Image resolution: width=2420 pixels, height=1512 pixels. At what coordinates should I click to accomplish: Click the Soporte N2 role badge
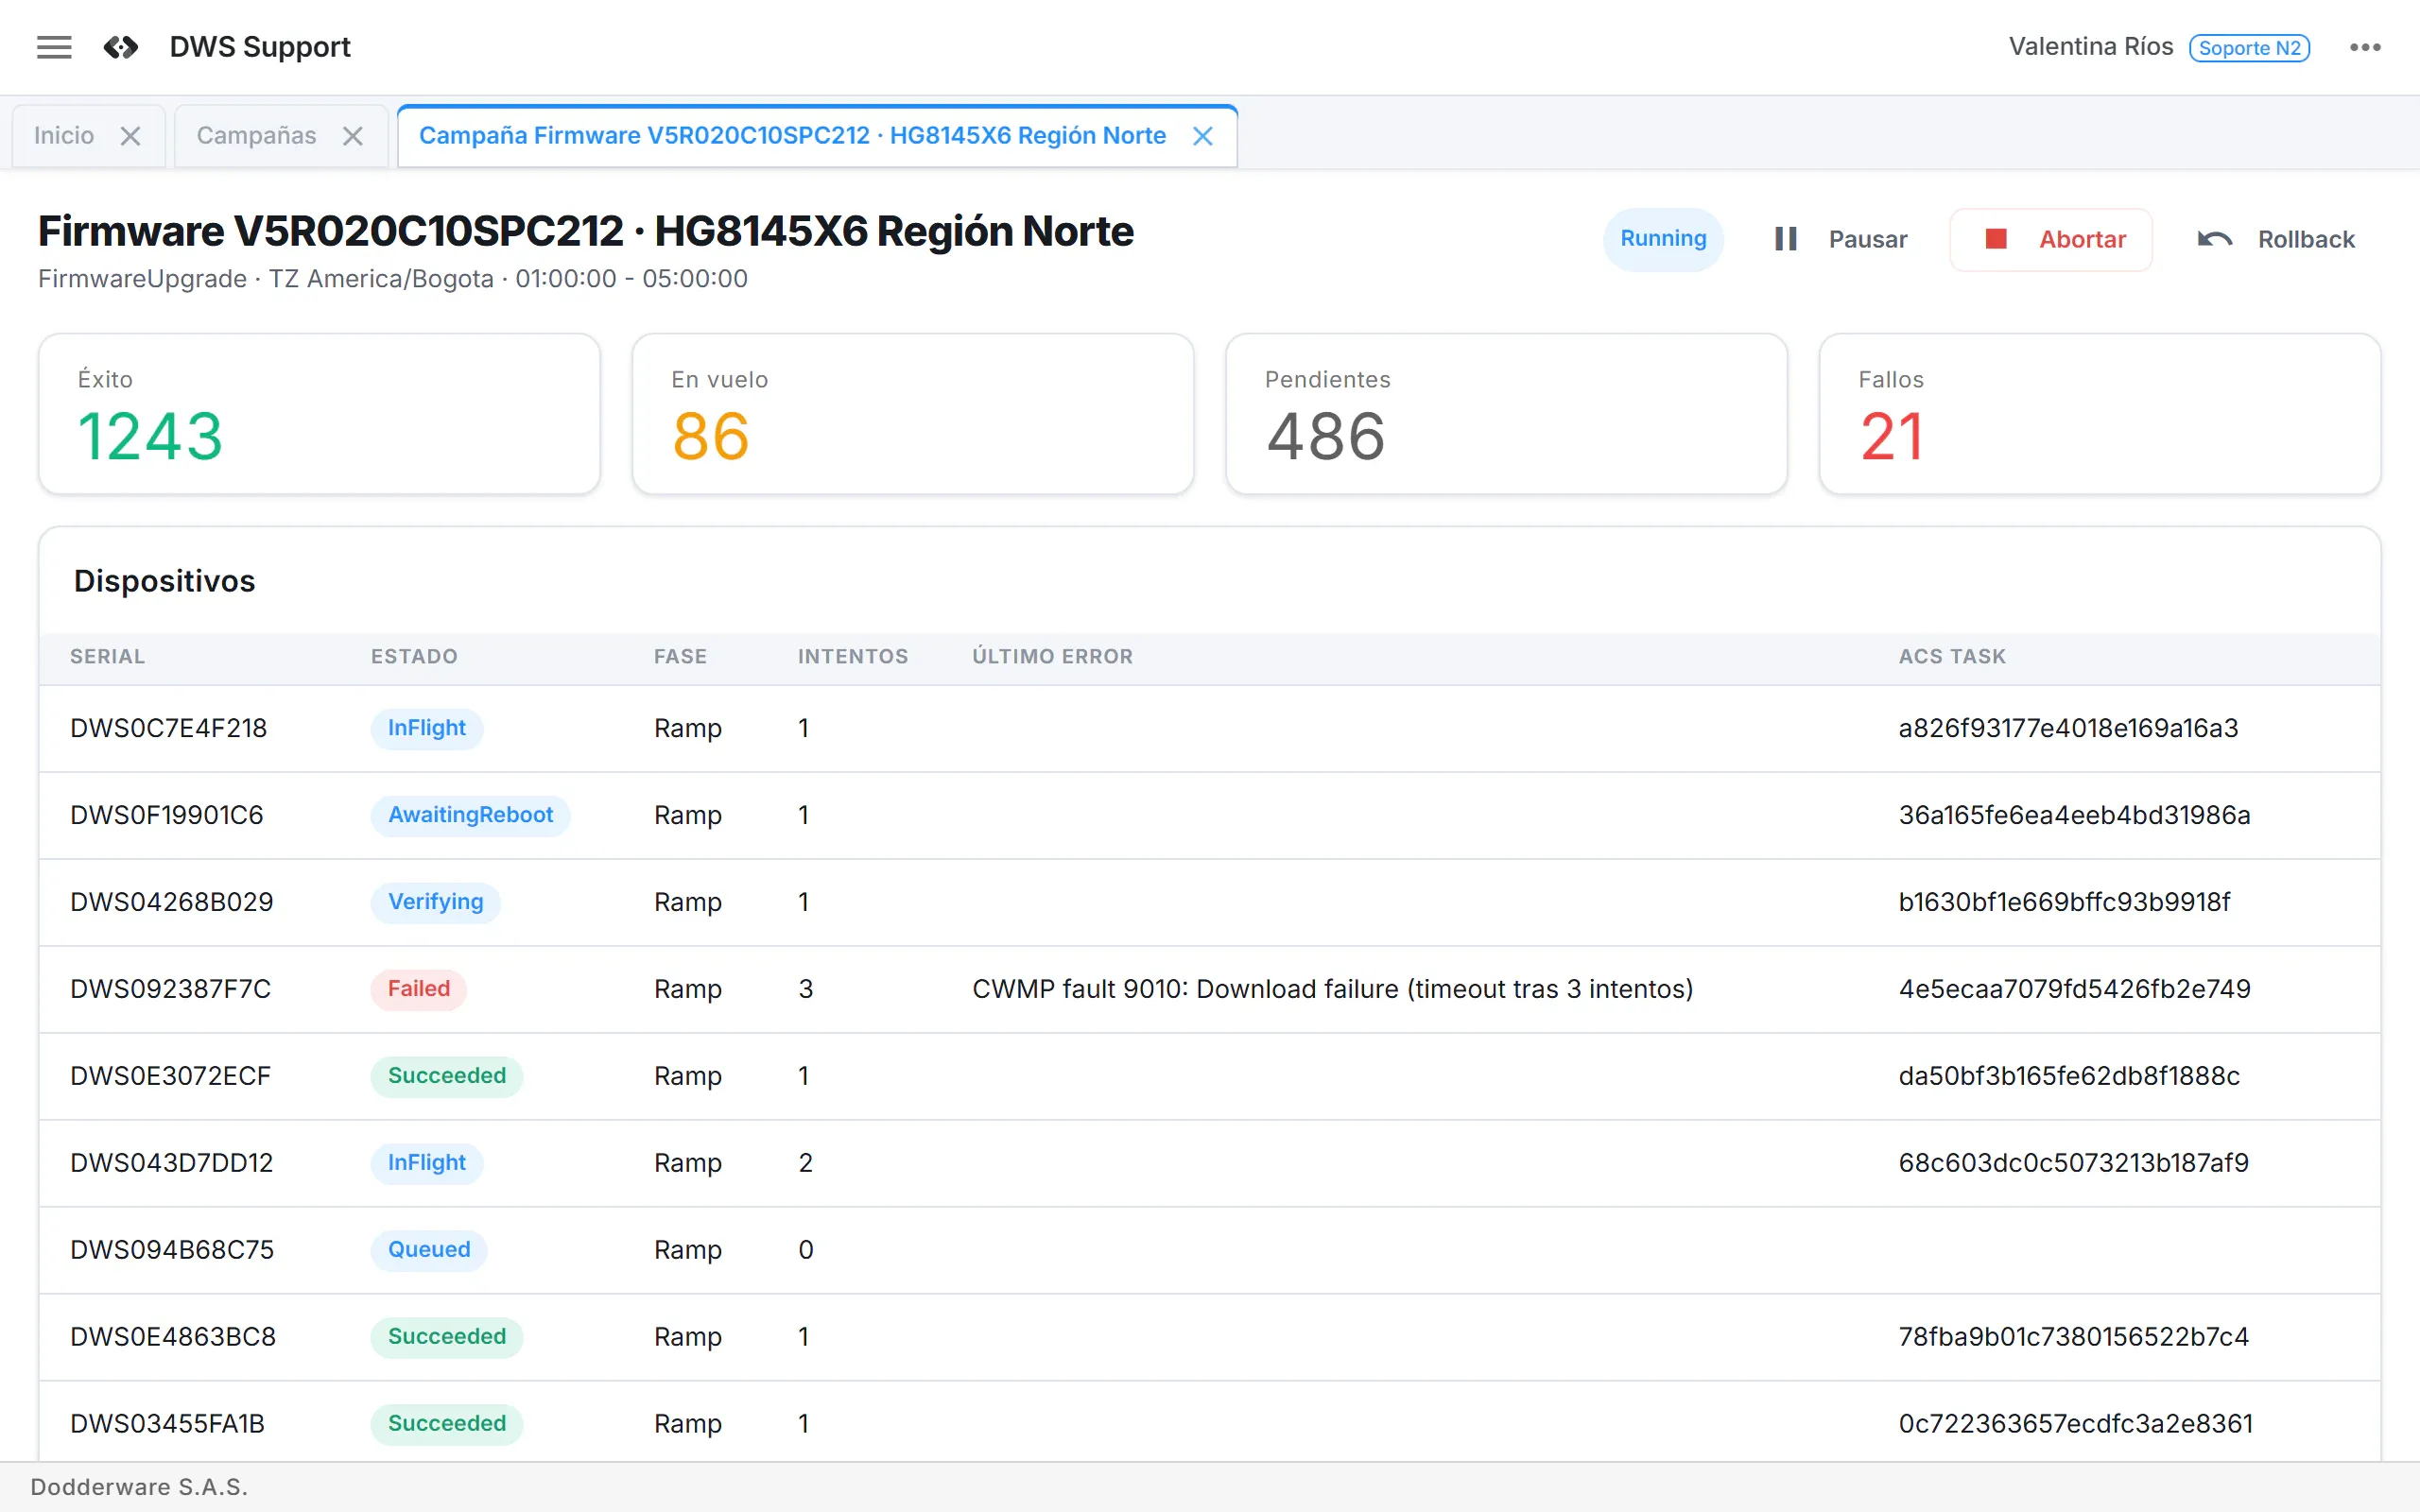[2249, 48]
